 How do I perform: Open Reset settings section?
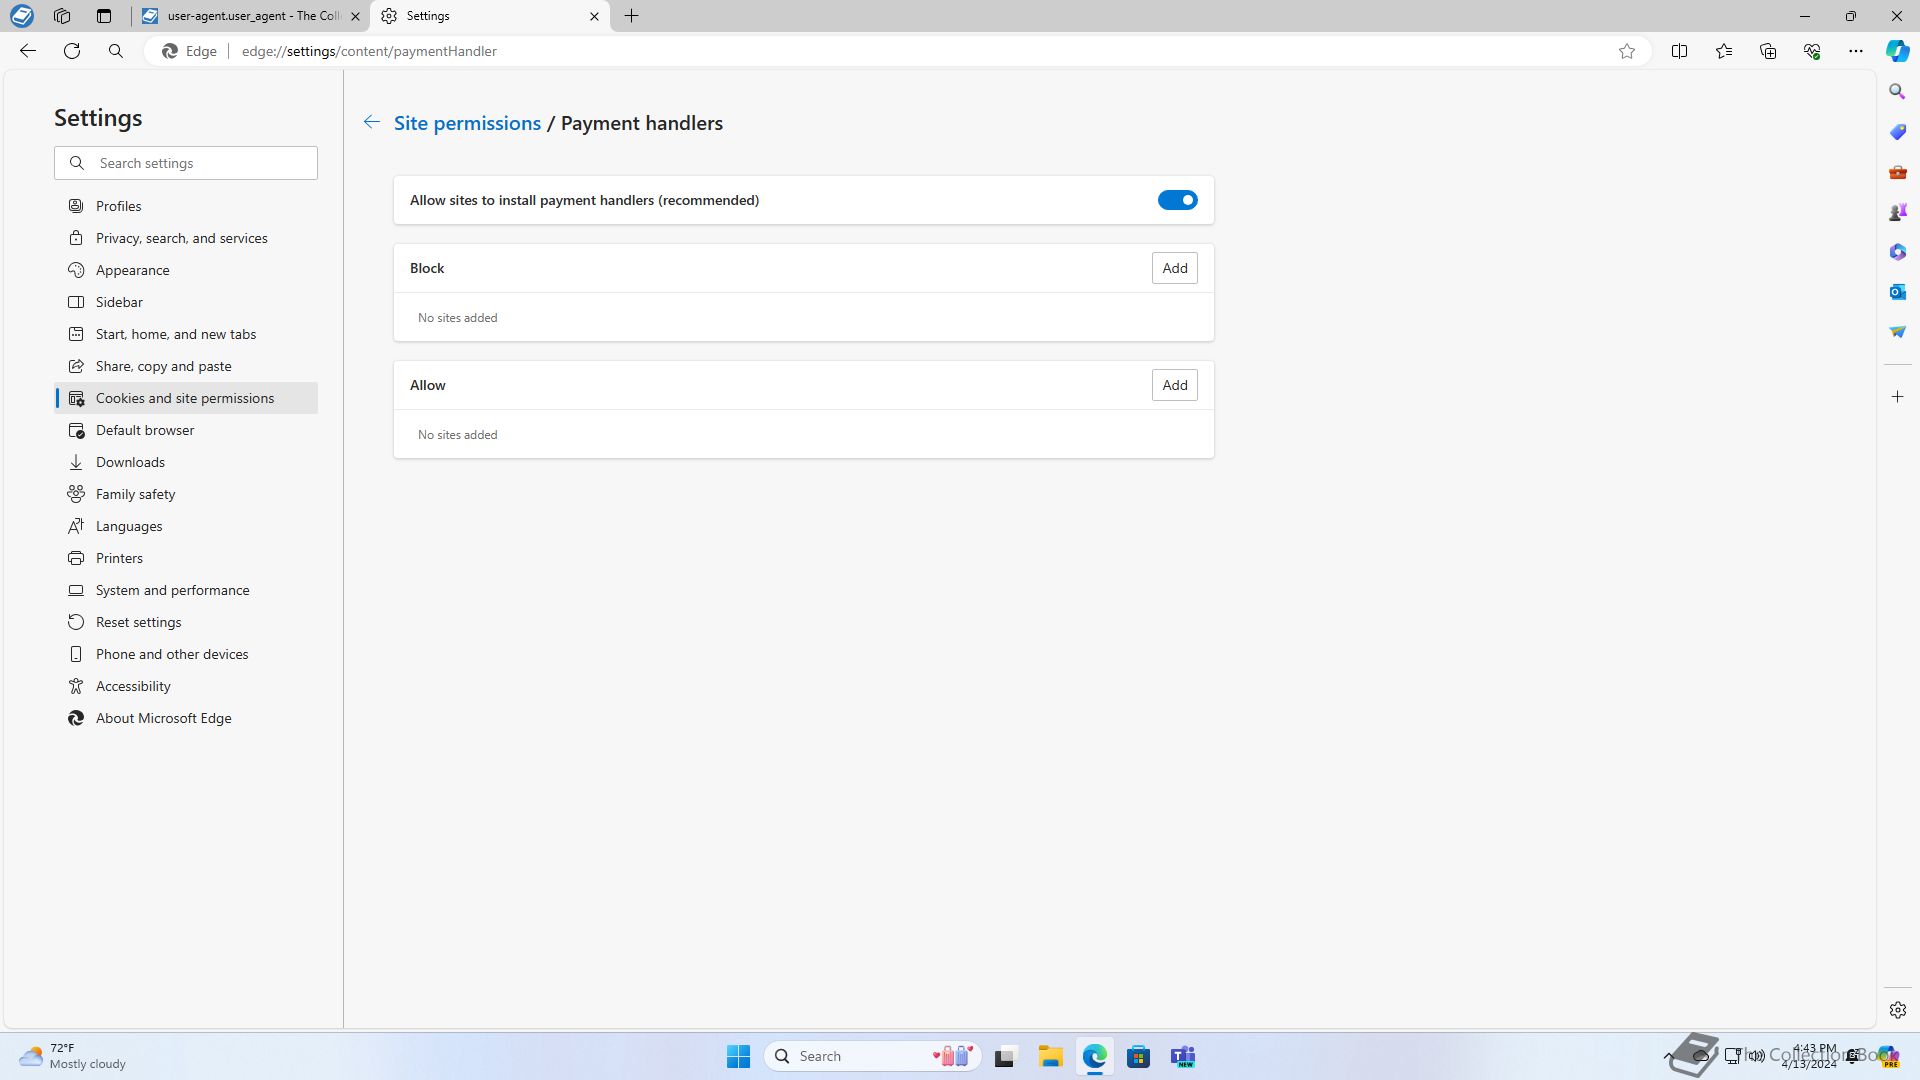(186, 622)
